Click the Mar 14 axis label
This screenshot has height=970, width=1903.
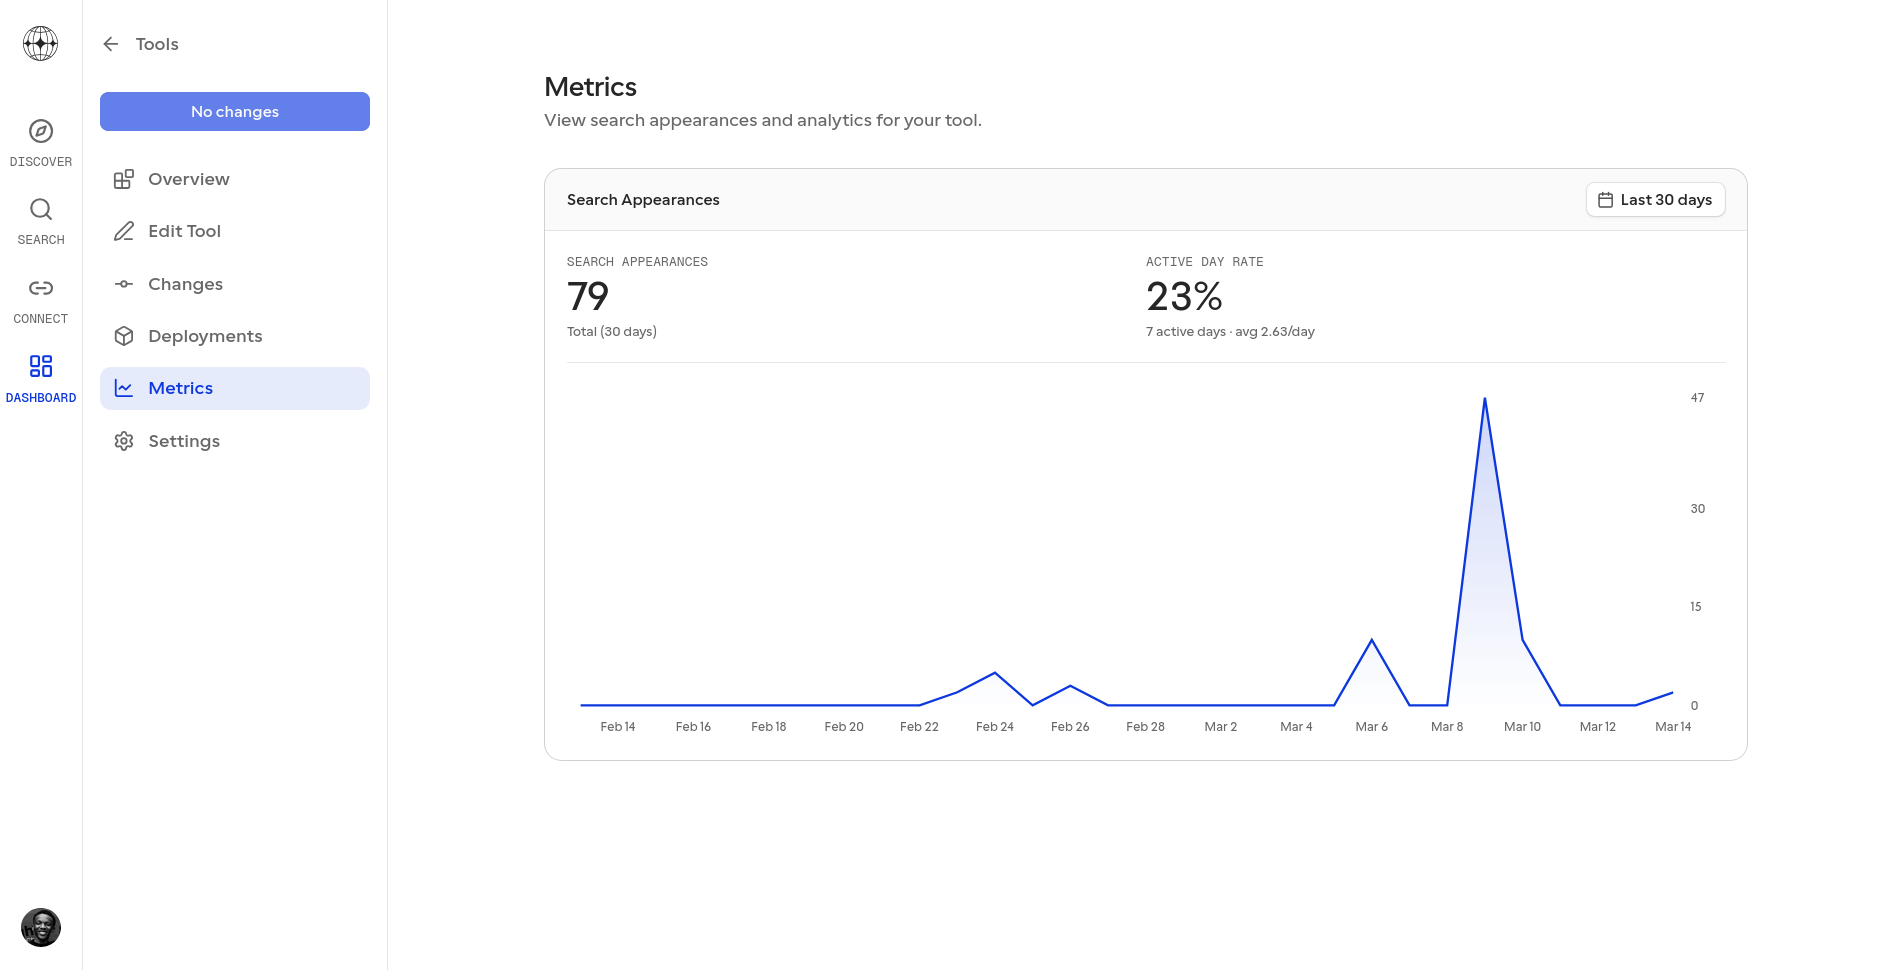pos(1673,727)
